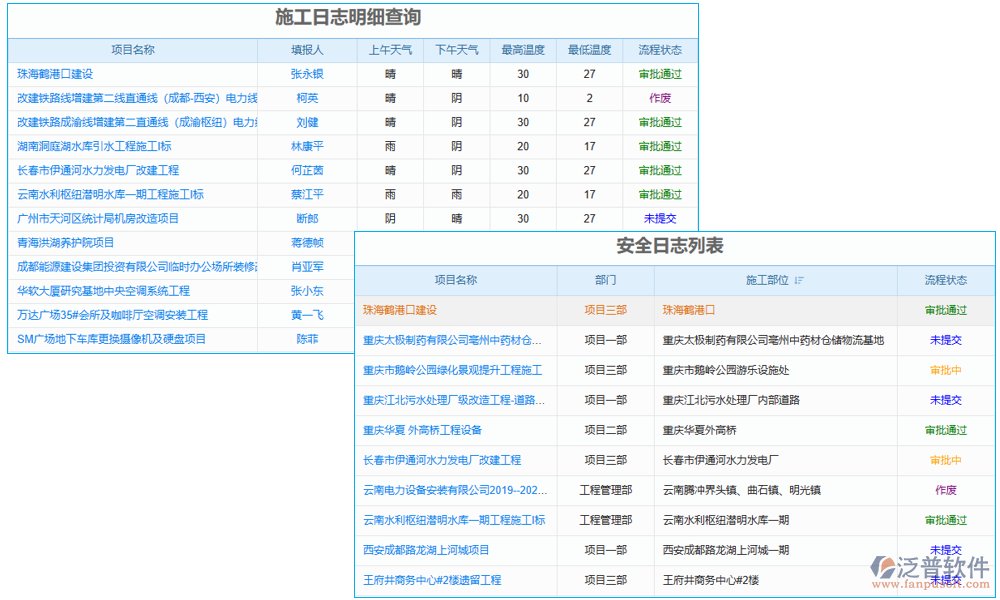Select the 安全日志列表 table title
The image size is (1000, 600).
pos(672,245)
